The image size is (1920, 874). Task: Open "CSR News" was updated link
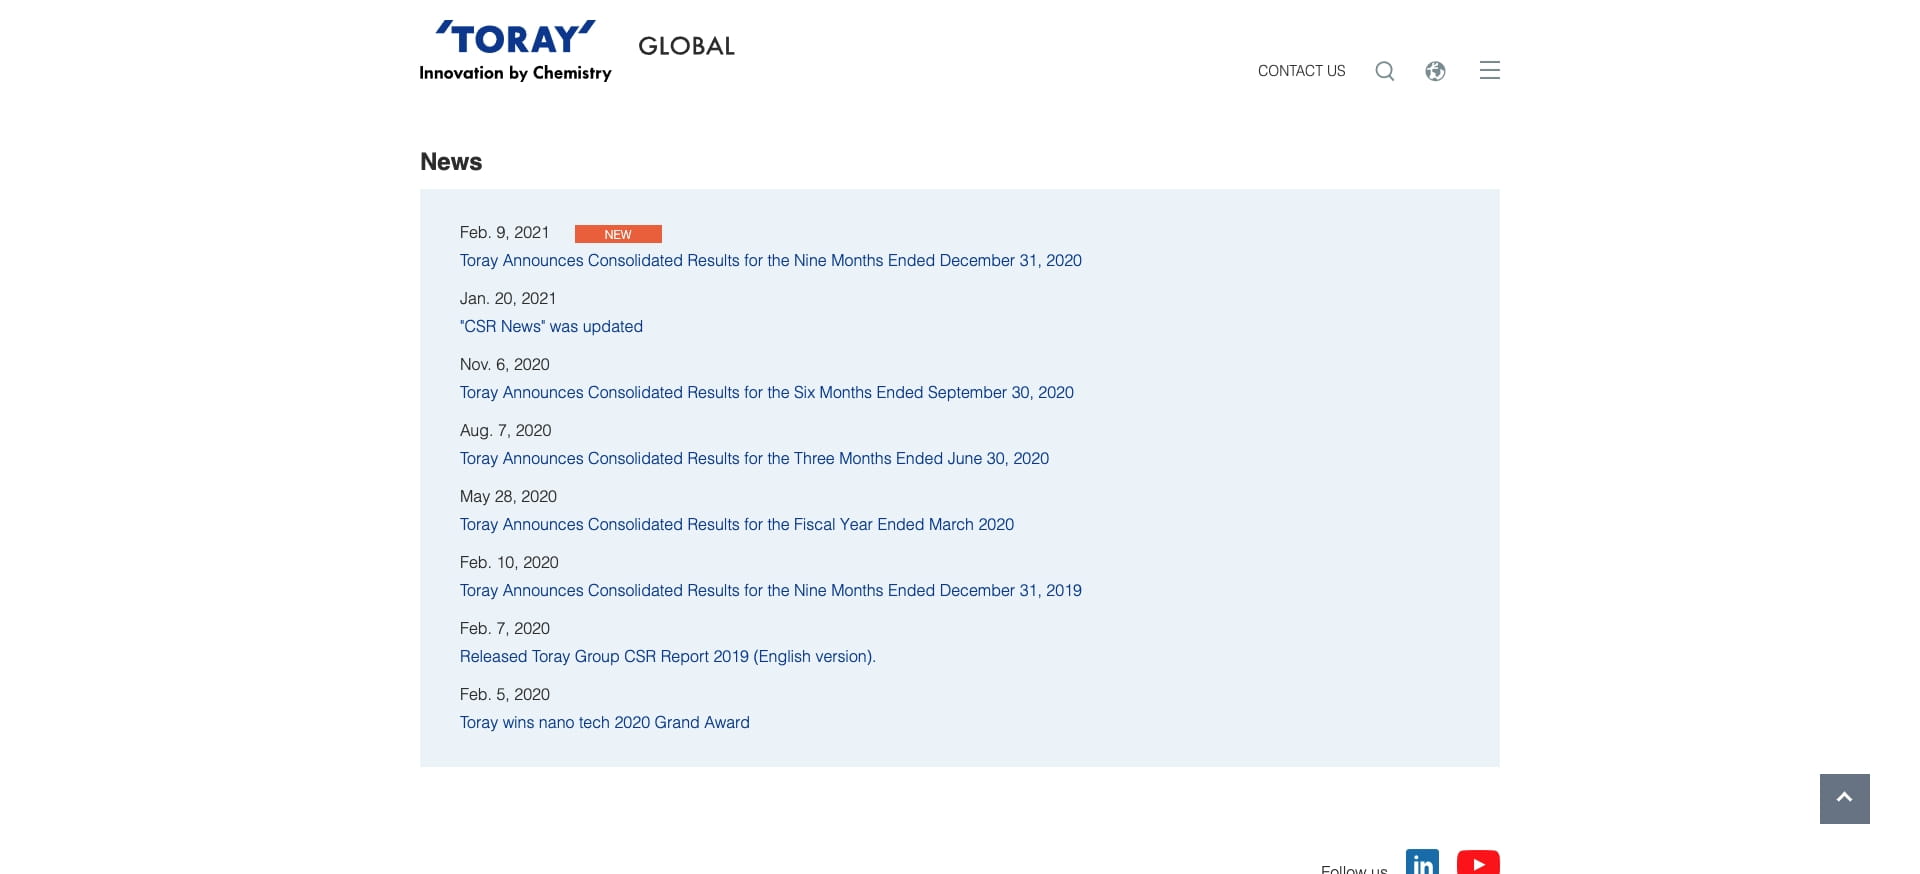pyautogui.click(x=551, y=326)
